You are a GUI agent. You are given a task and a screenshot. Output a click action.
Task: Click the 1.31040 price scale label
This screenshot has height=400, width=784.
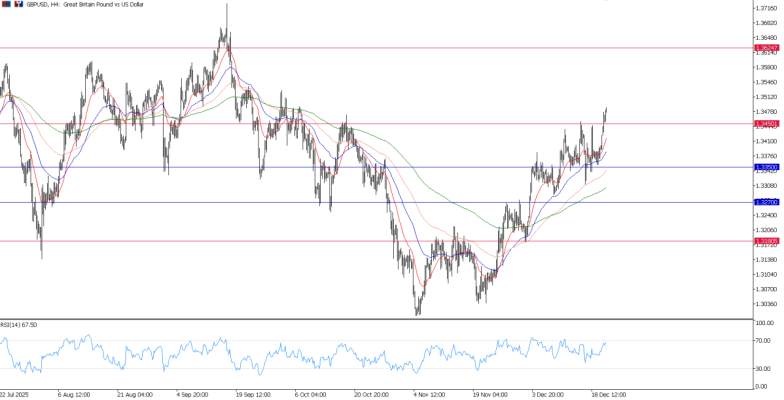coord(768,275)
